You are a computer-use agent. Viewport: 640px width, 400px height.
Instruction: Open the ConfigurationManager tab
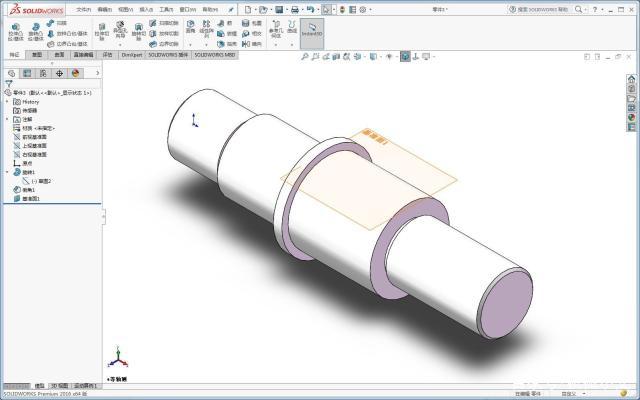coord(43,73)
